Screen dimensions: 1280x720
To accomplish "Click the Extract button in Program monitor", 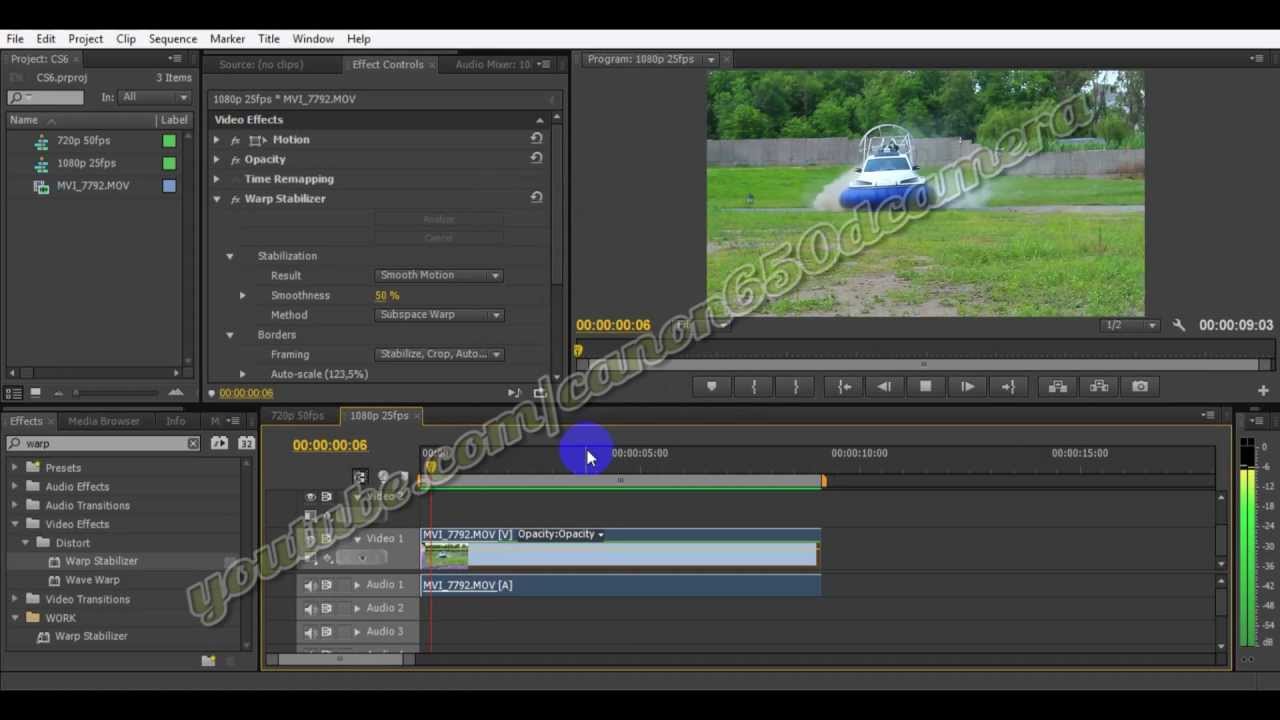I will pos(1099,387).
